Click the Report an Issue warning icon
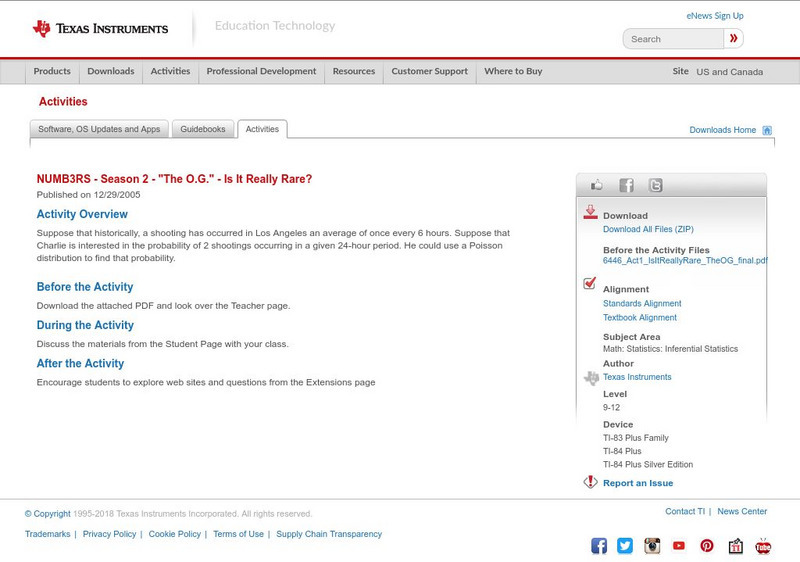 (x=590, y=482)
